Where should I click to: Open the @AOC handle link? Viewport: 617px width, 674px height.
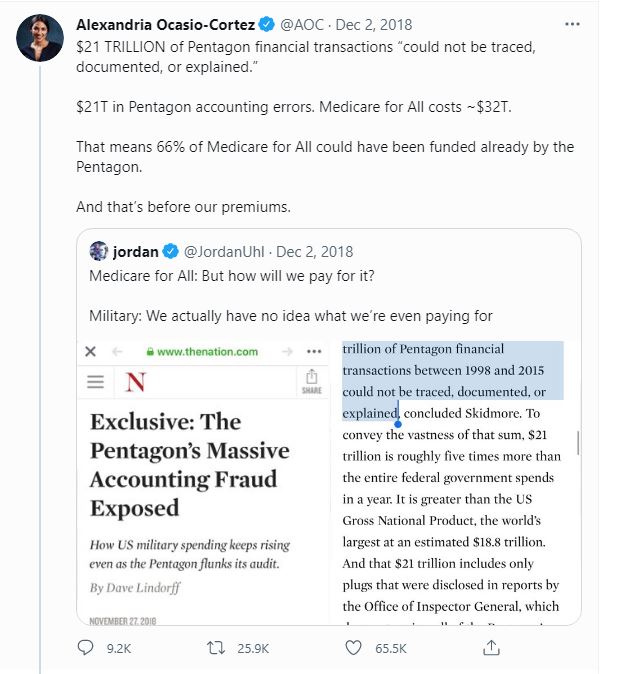[303, 23]
